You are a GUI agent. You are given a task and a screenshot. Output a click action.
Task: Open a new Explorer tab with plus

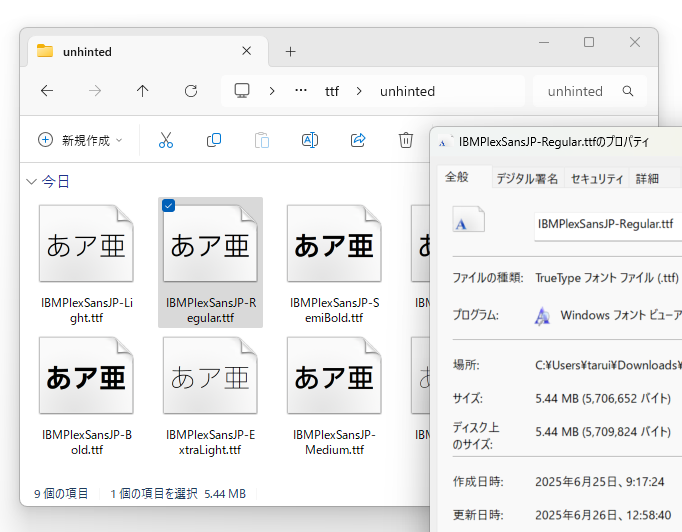(x=291, y=52)
